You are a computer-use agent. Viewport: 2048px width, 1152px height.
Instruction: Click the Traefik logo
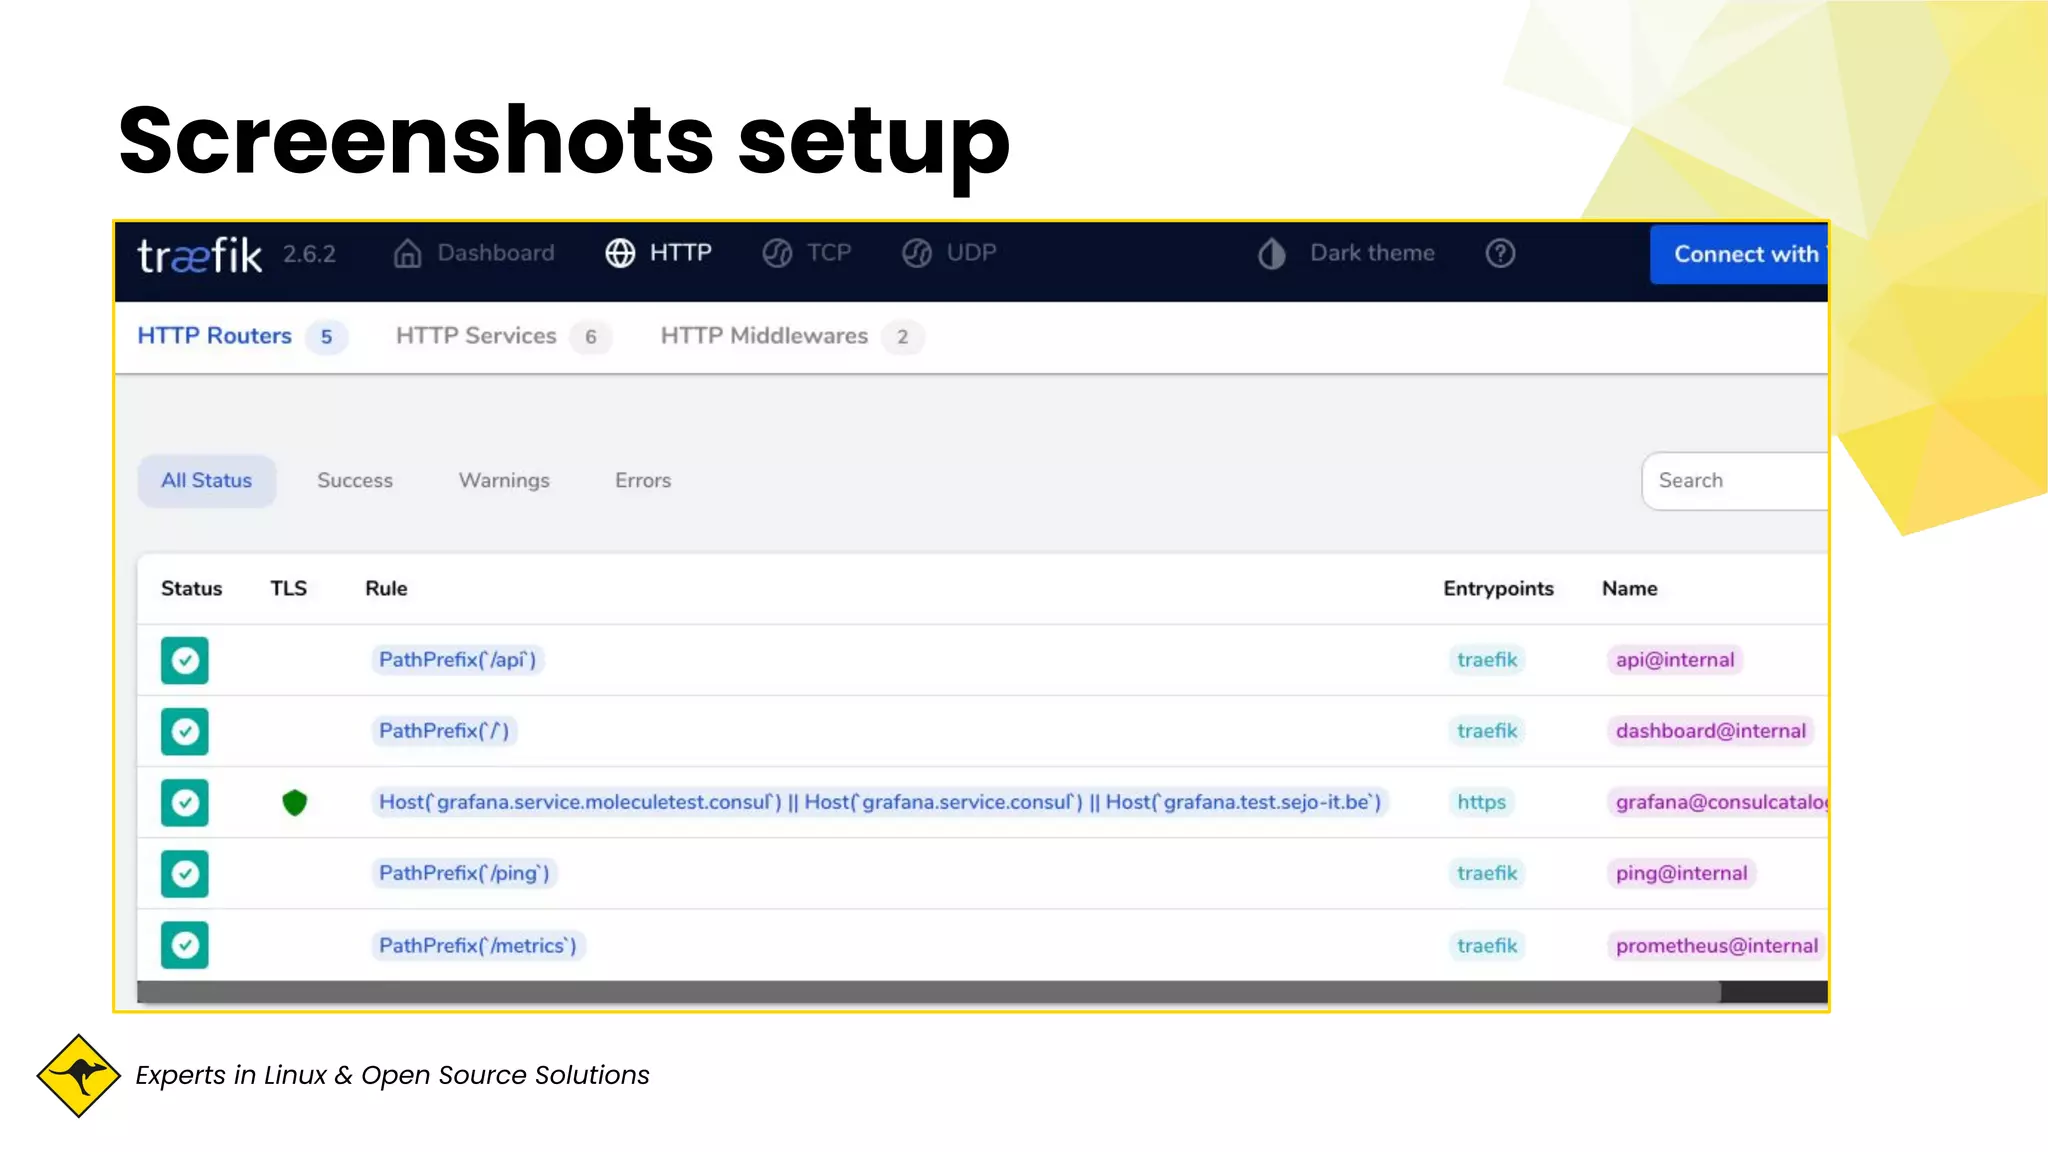(x=199, y=255)
